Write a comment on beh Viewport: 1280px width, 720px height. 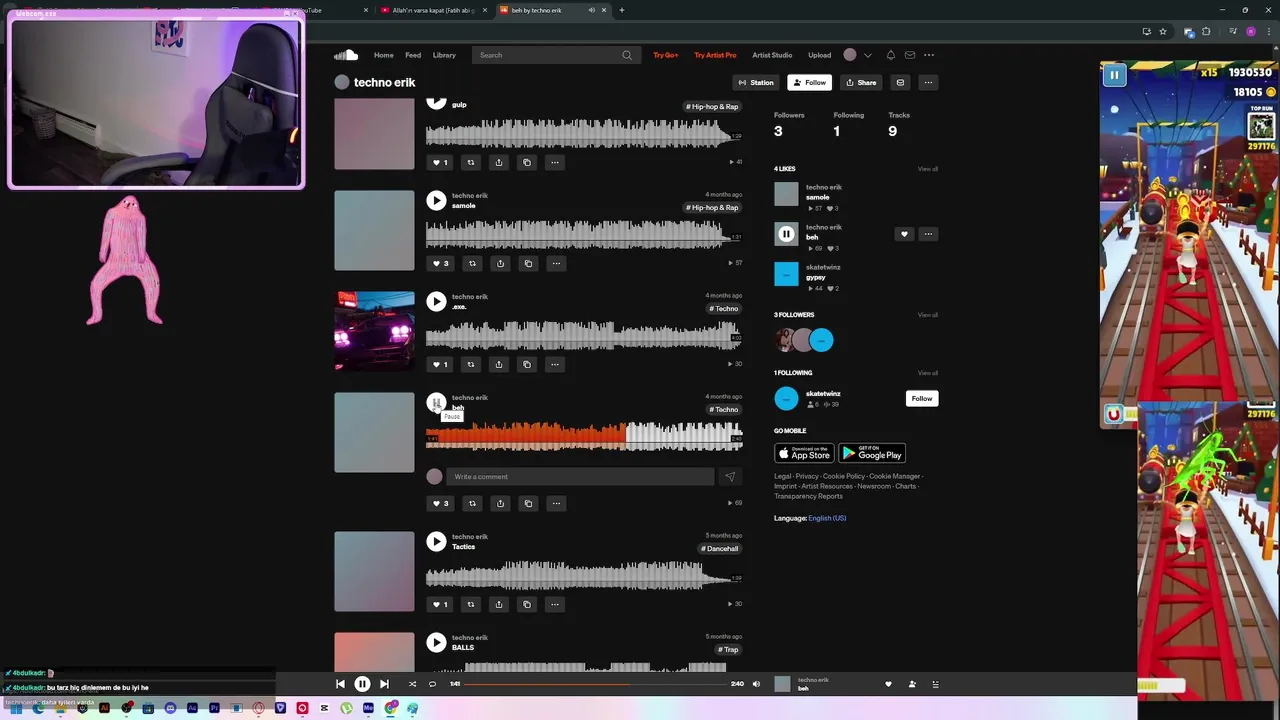coord(580,476)
